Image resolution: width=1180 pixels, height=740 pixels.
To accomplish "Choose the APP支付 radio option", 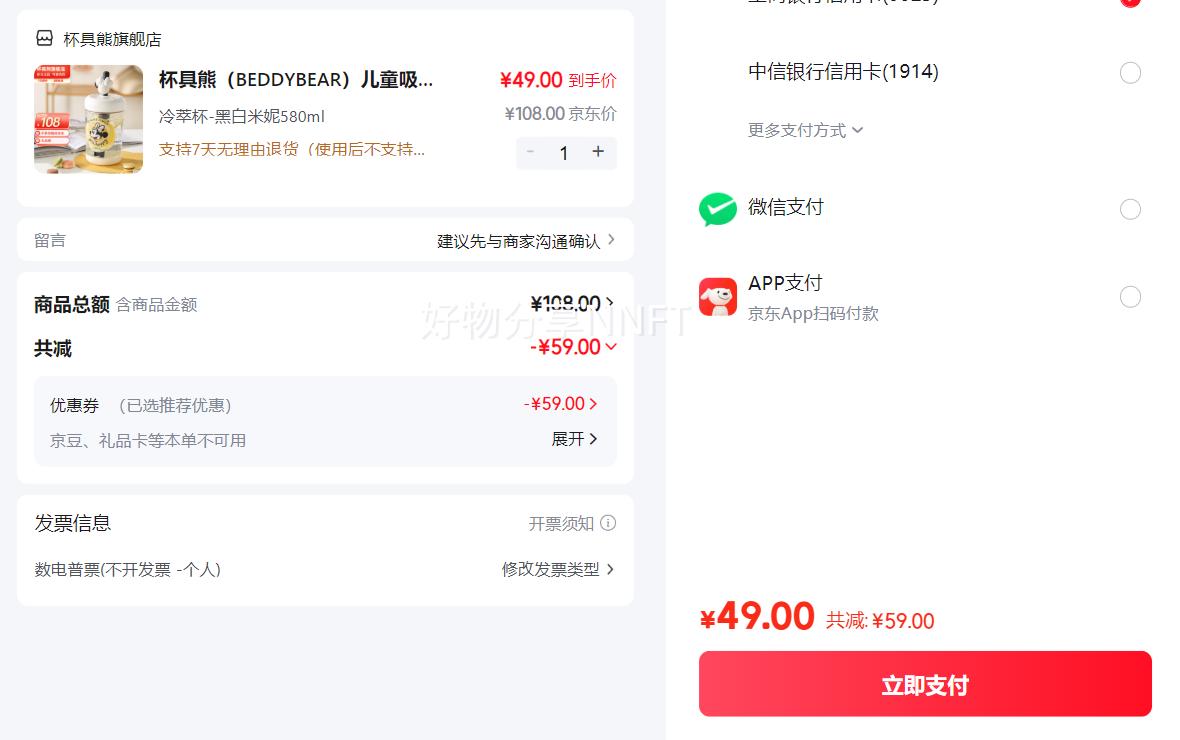I will (x=1130, y=297).
